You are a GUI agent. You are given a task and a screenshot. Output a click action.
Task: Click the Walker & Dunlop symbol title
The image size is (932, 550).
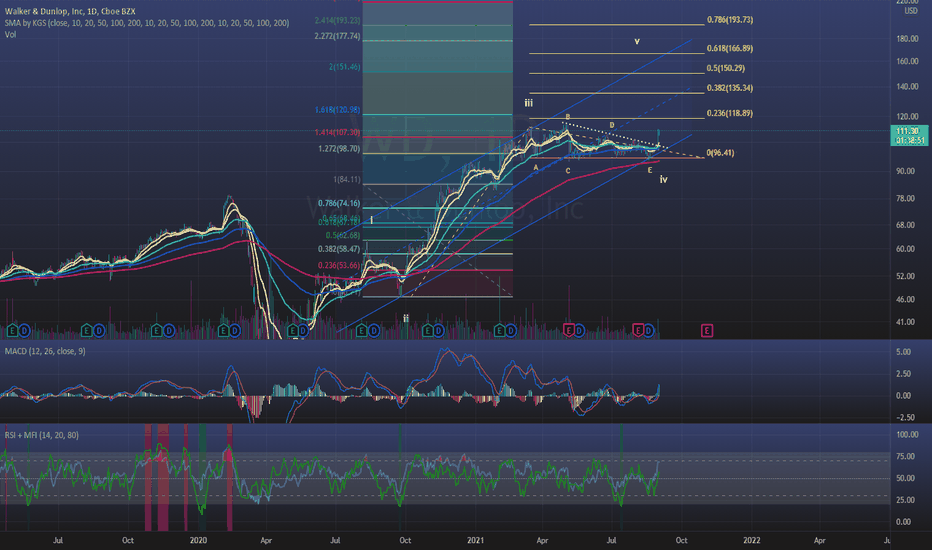pos(70,11)
